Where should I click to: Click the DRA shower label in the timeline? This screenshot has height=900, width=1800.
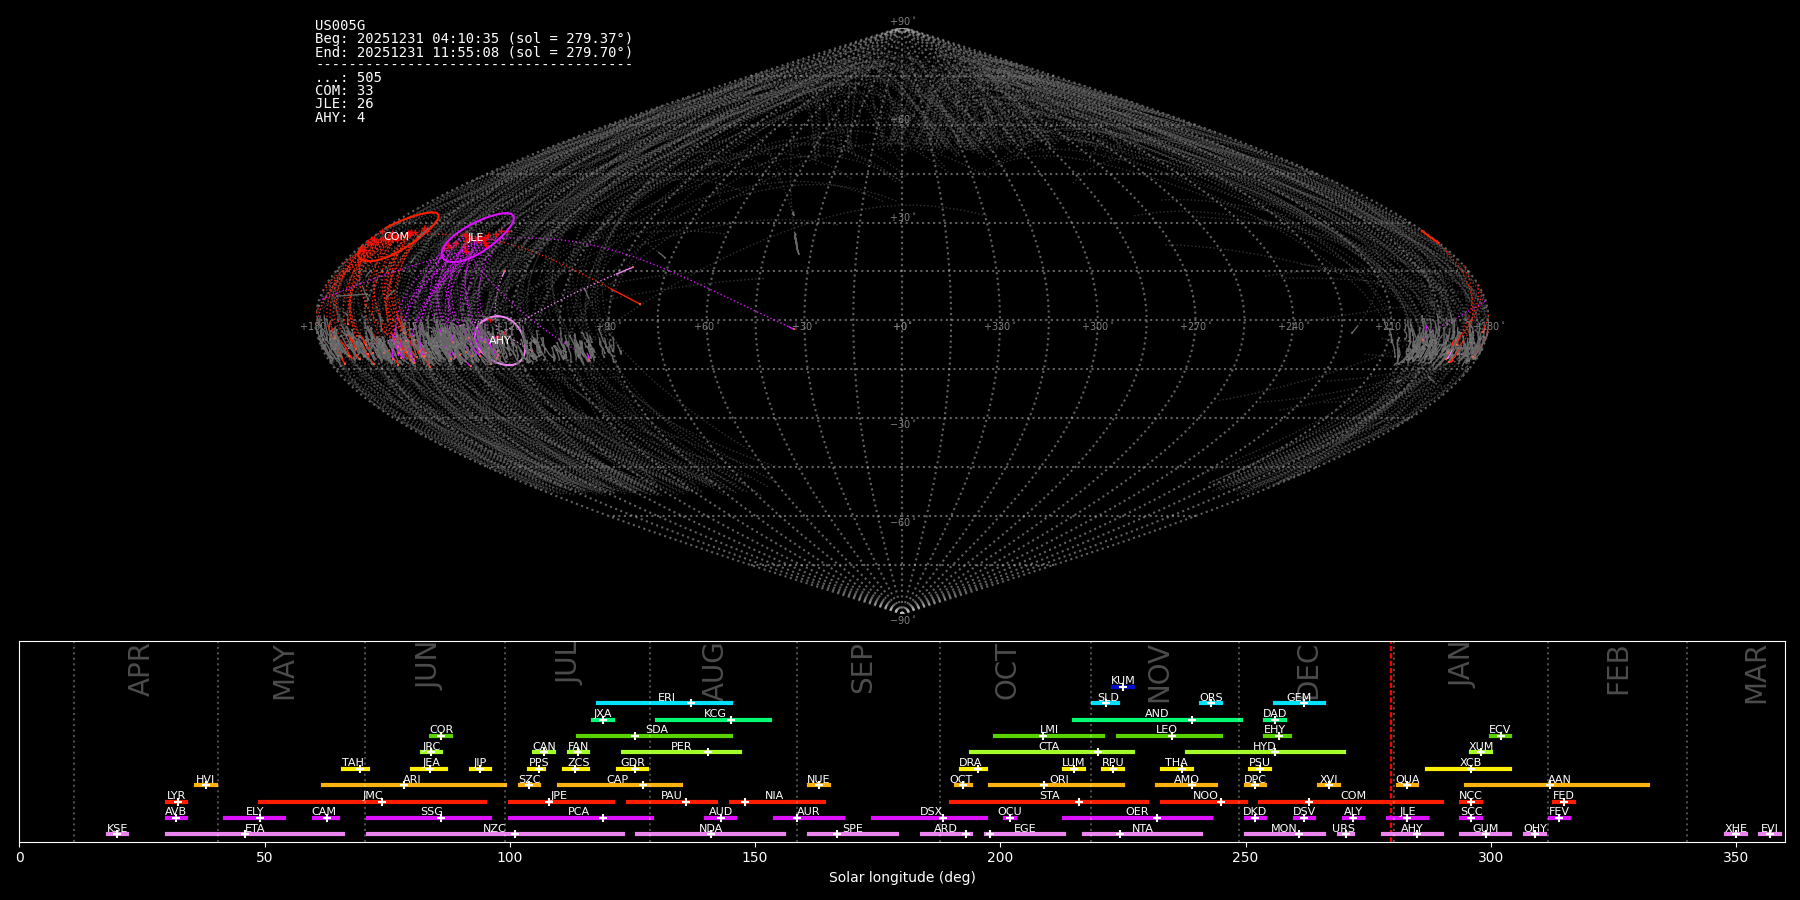(x=970, y=763)
